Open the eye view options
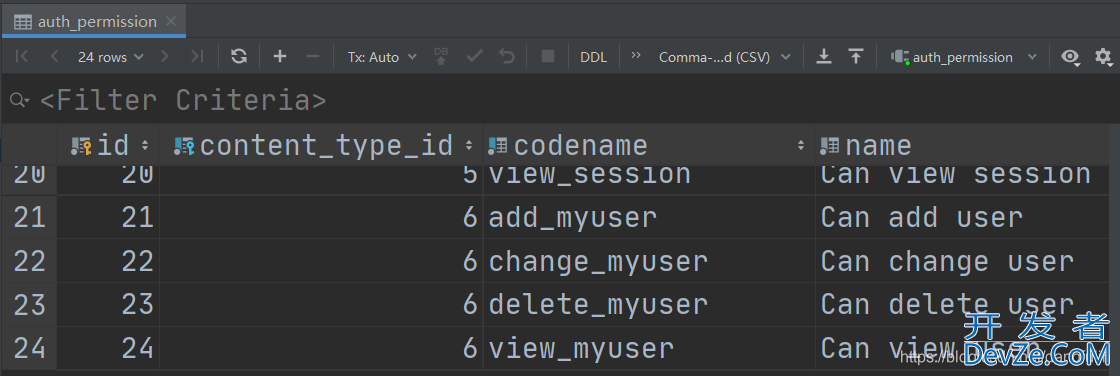 coord(1070,56)
